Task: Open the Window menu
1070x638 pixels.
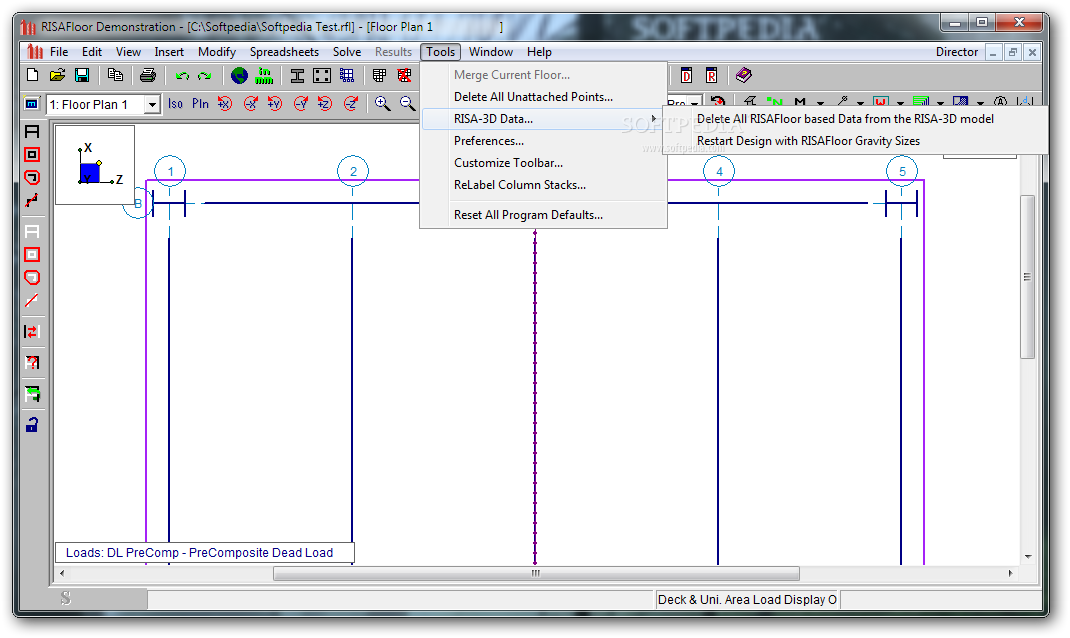Action: (491, 52)
